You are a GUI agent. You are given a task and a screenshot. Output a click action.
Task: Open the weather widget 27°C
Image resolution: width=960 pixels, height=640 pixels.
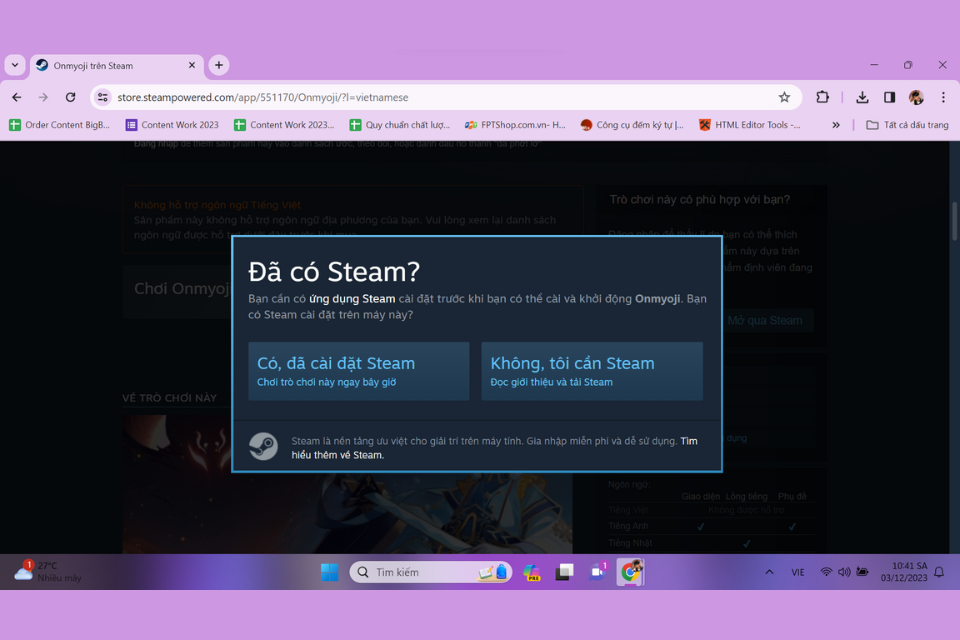point(48,571)
